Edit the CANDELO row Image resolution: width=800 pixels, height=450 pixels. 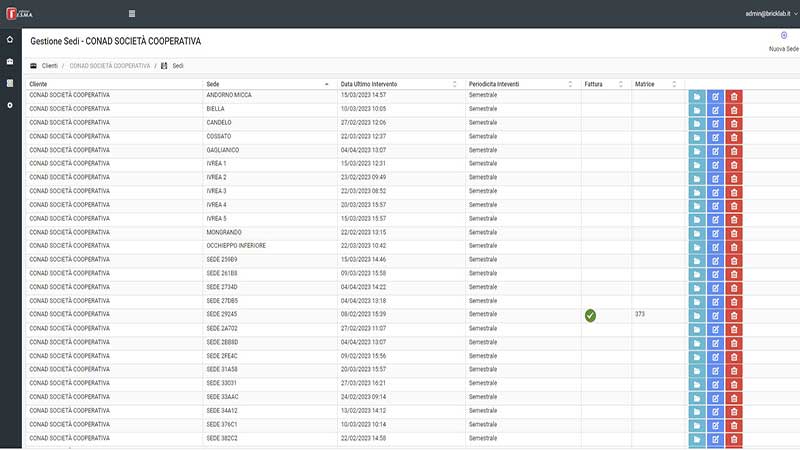click(715, 124)
